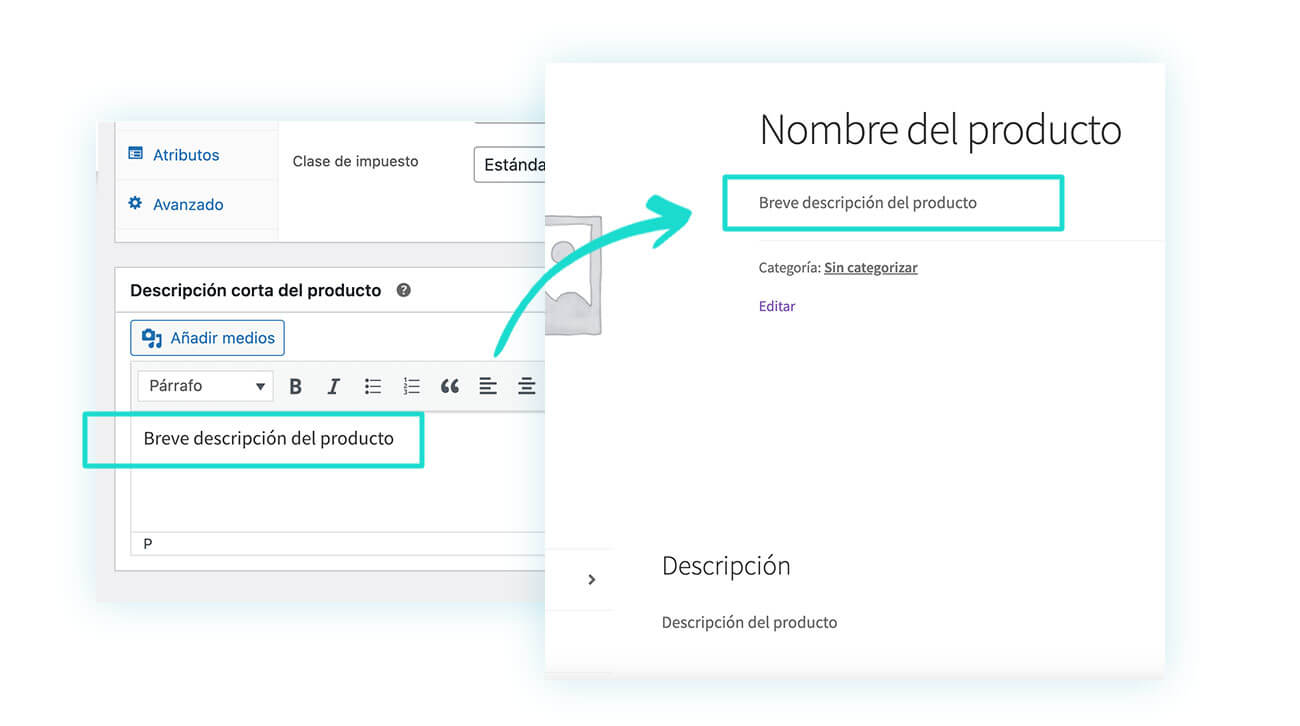The image size is (1300, 726).
Task: Click the Avanzado gear icon
Action: 135,203
